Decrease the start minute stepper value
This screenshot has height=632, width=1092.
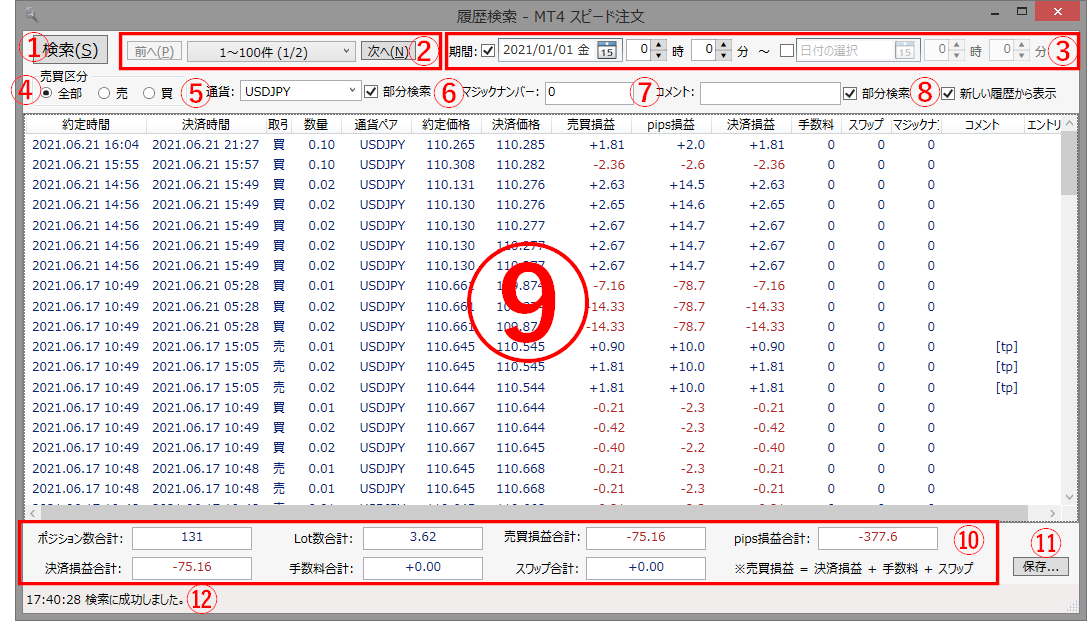click(x=723, y=56)
